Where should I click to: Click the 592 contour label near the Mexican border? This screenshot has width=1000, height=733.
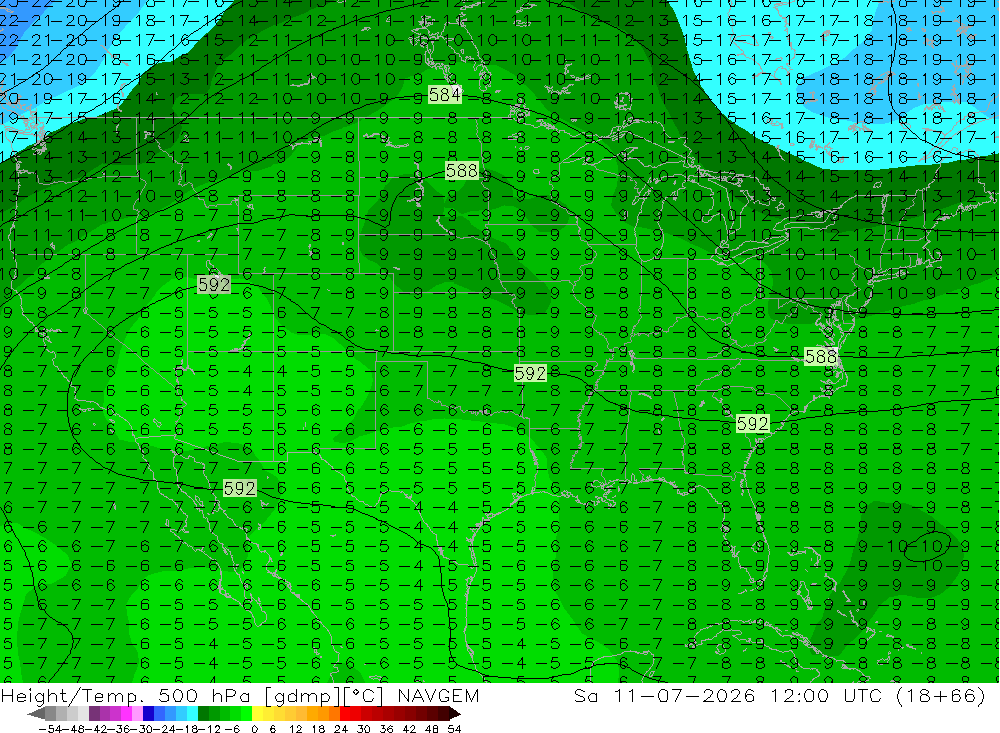tap(240, 489)
